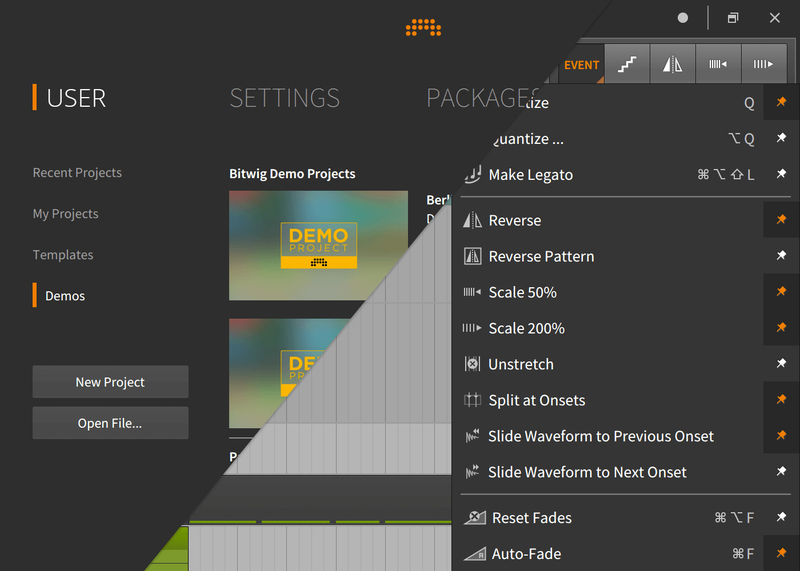Choose Slide Waveform to Next Onset
800x571 pixels.
587,472
